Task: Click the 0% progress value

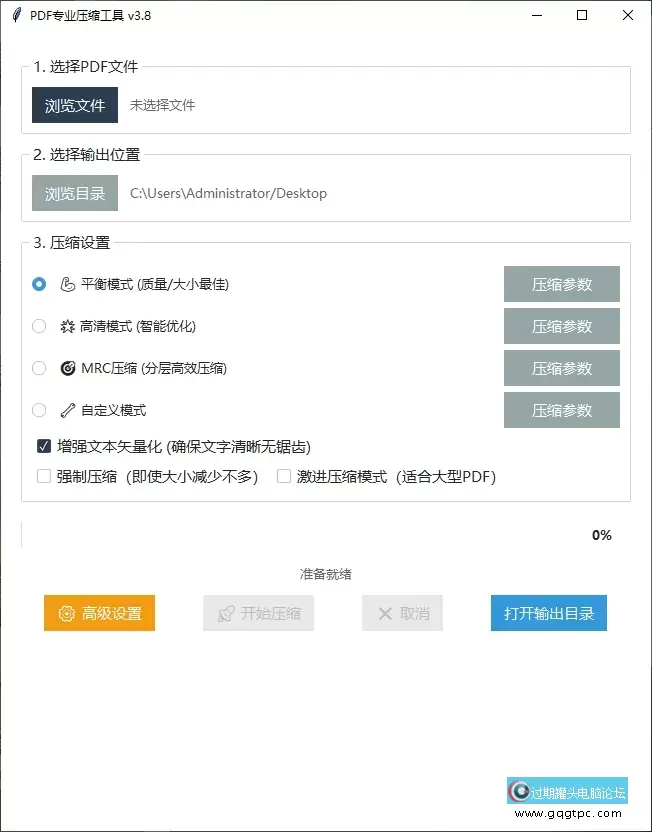Action: (x=602, y=535)
